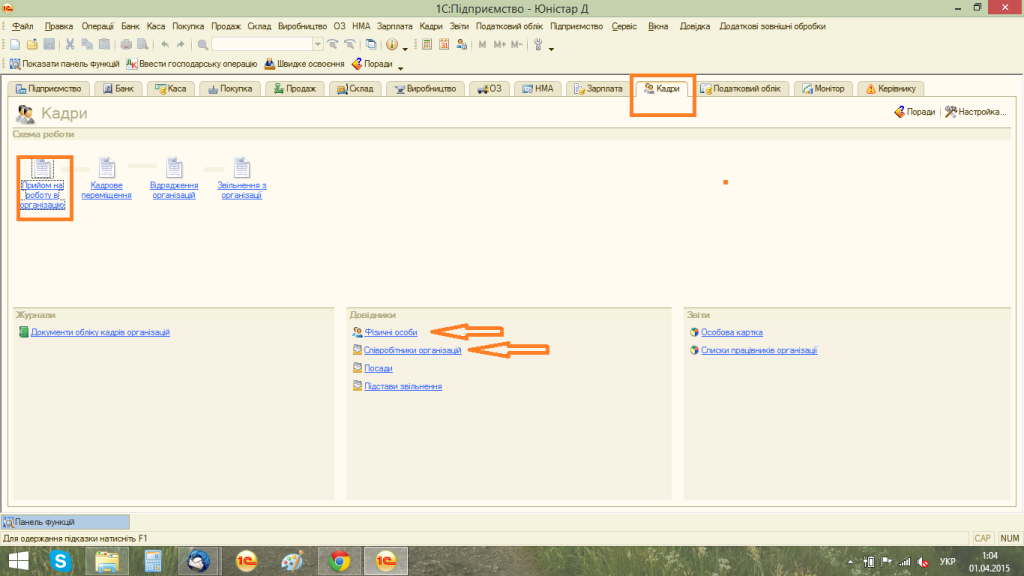This screenshot has width=1024, height=576.
Task: Open Print Preview from the toolbar
Action: pos(142,44)
